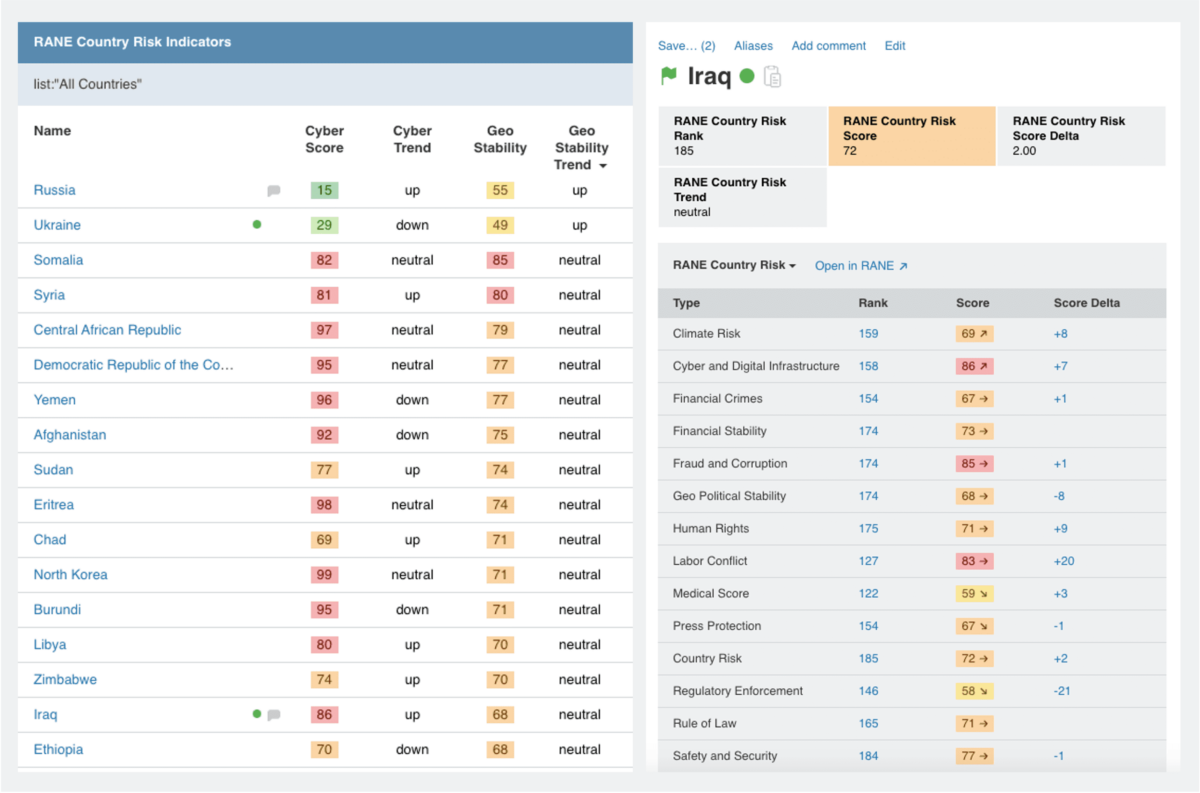Select the RANE Country Risk Trend card
The height and width of the screenshot is (793, 1200).
[743, 197]
